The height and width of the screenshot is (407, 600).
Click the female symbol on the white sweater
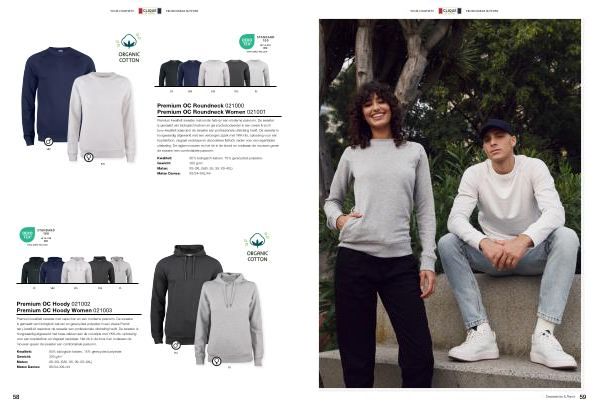pos(89,157)
